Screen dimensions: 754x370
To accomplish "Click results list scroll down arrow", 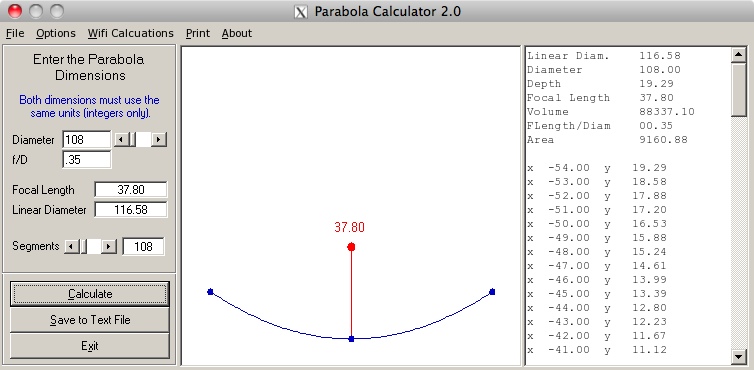I will click(738, 357).
